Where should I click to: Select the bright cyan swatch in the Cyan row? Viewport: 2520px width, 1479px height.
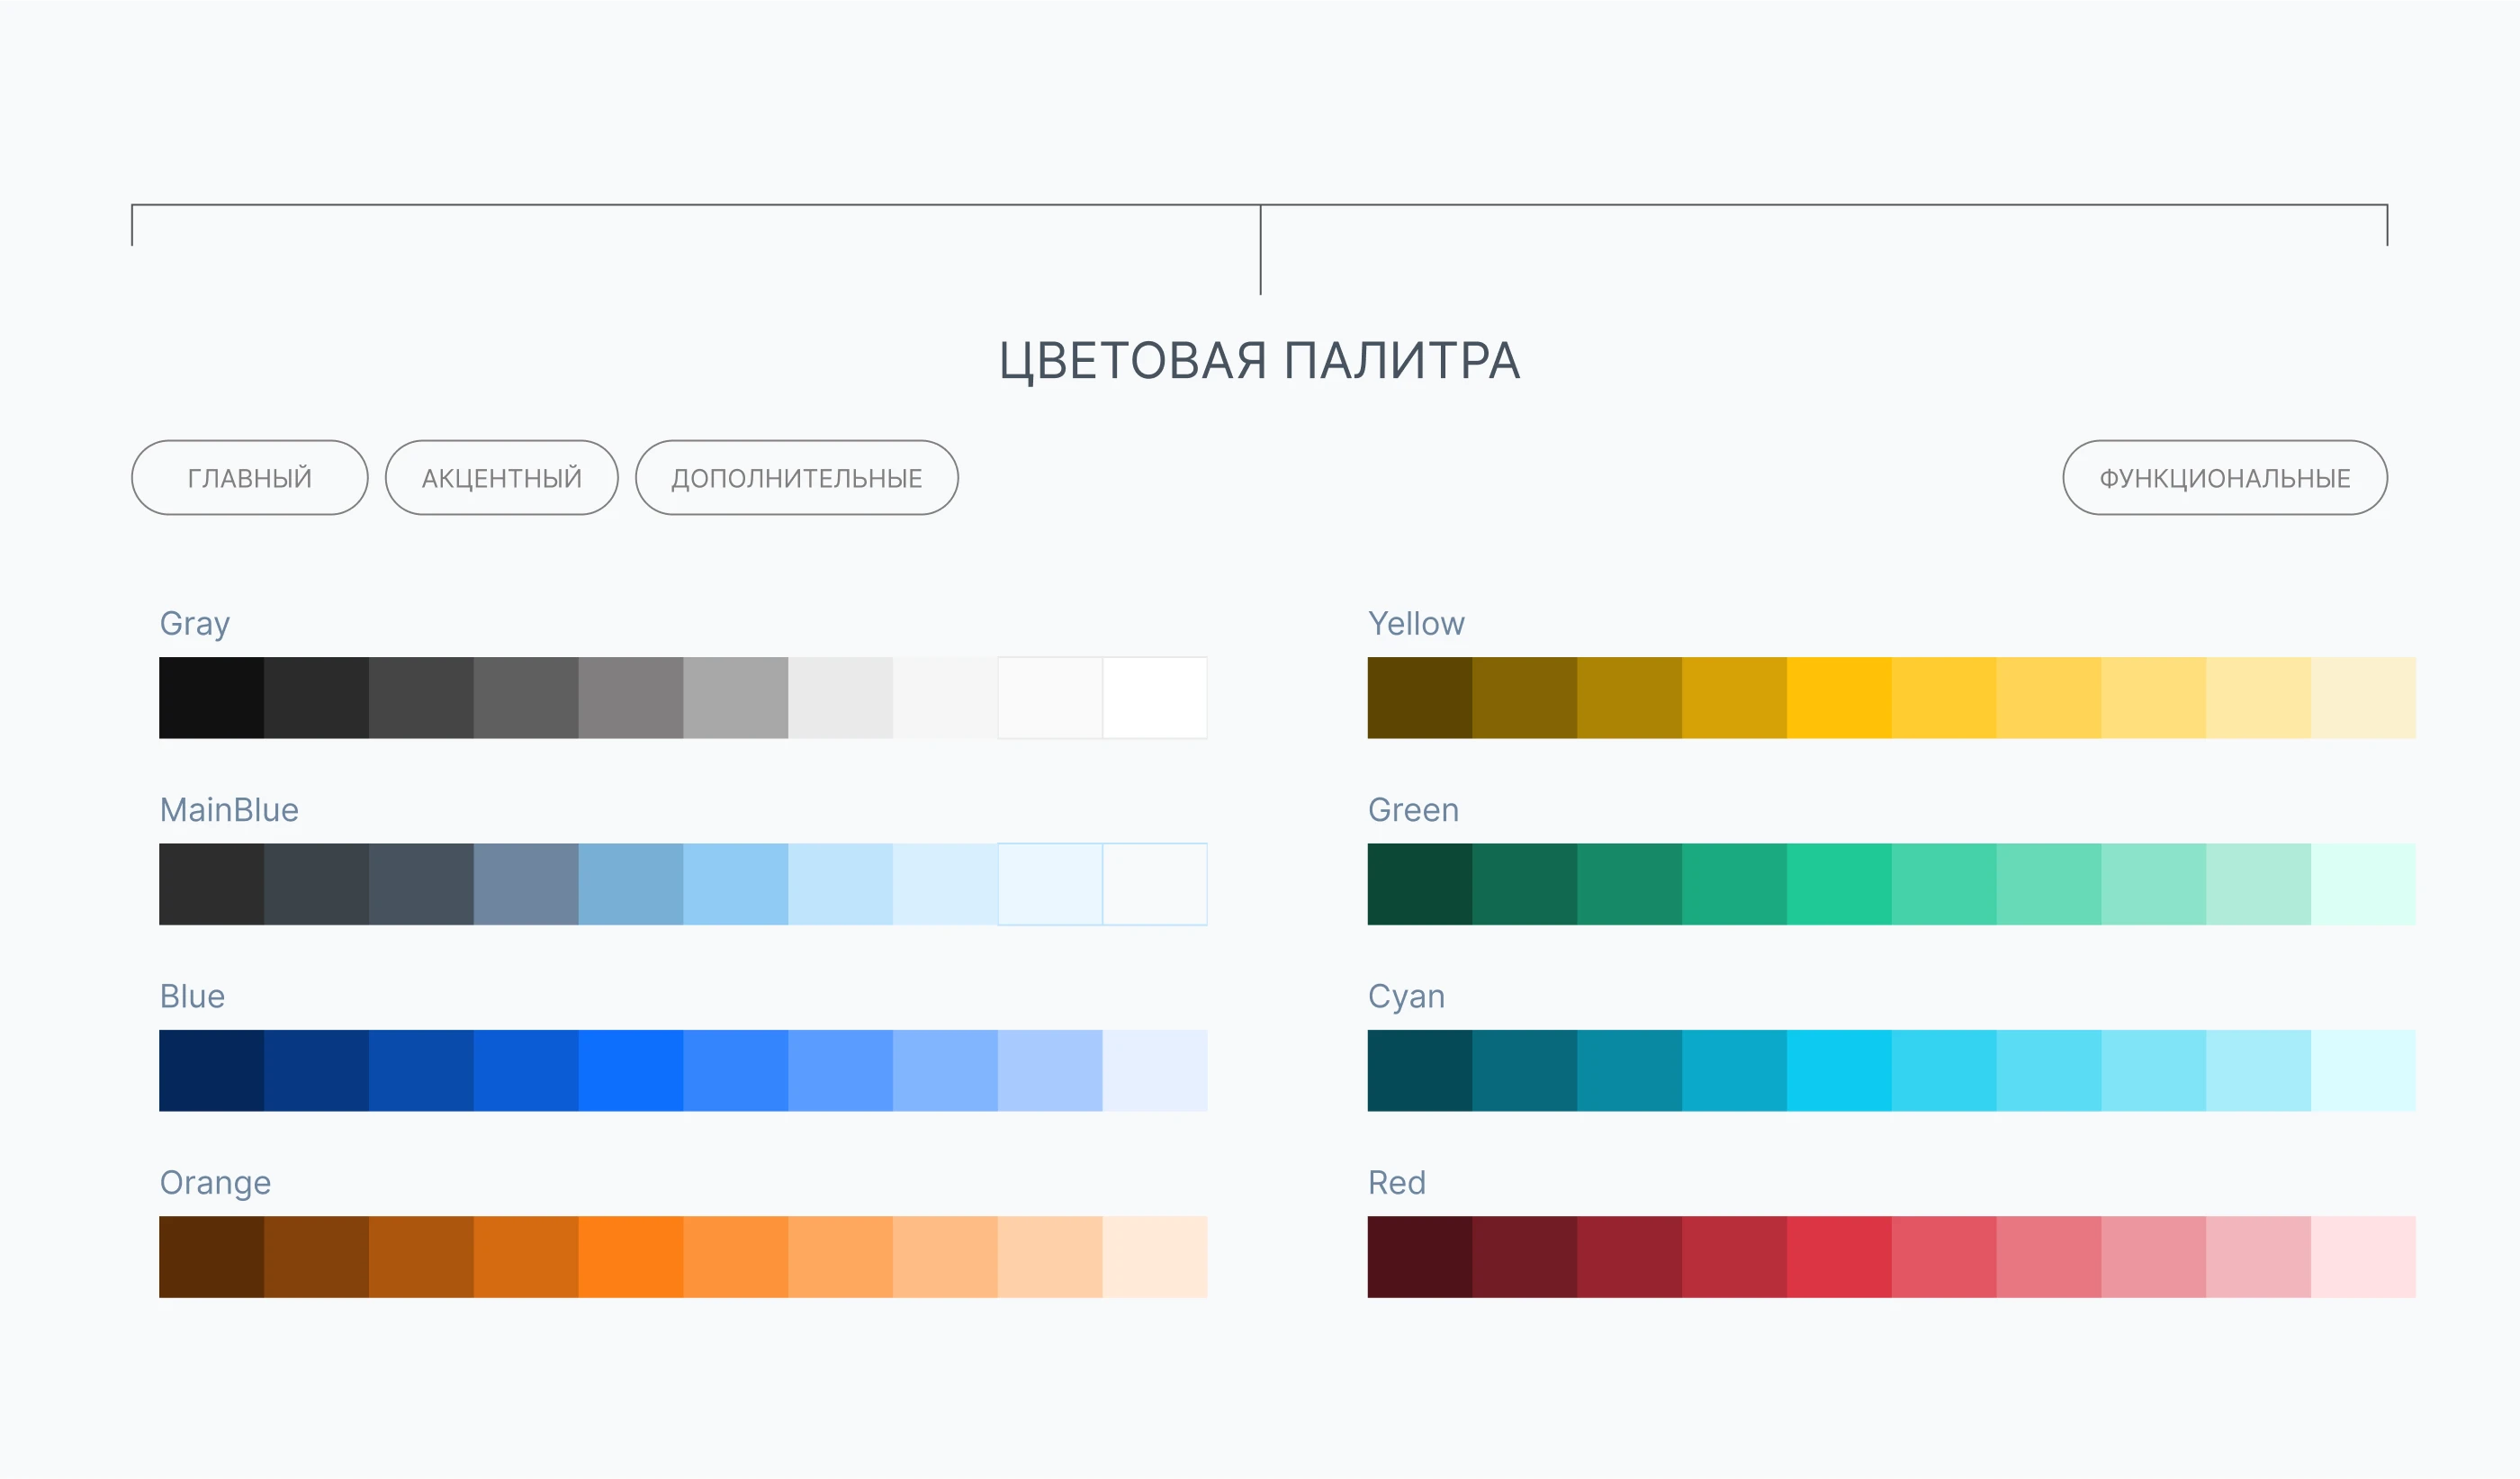[1838, 1070]
